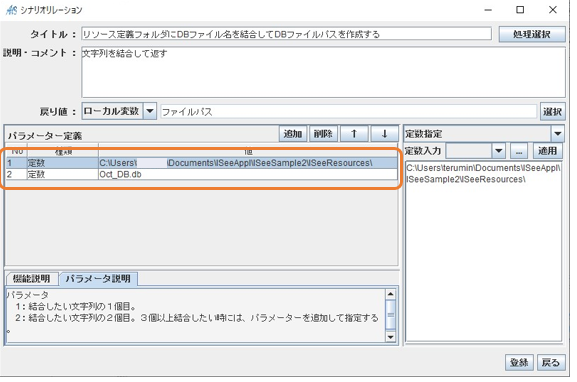Open the 定数指定 dropdown arrow

(x=557, y=134)
